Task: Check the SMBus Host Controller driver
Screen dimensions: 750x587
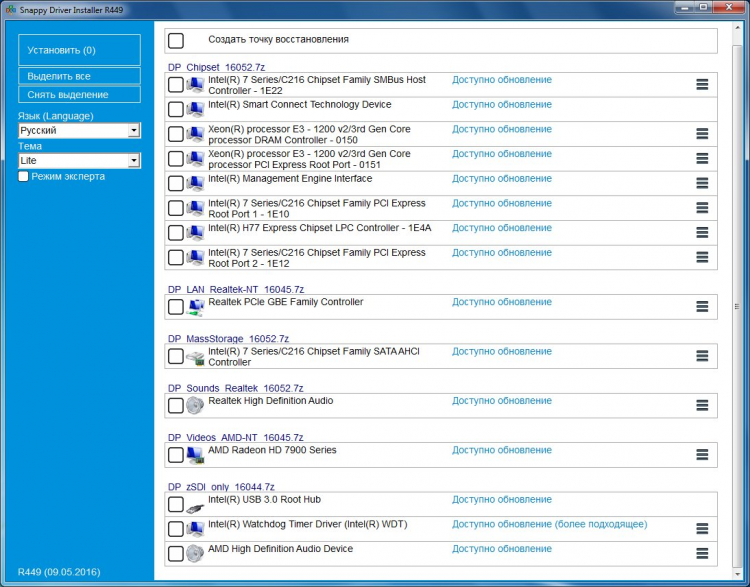Action: coord(176,85)
